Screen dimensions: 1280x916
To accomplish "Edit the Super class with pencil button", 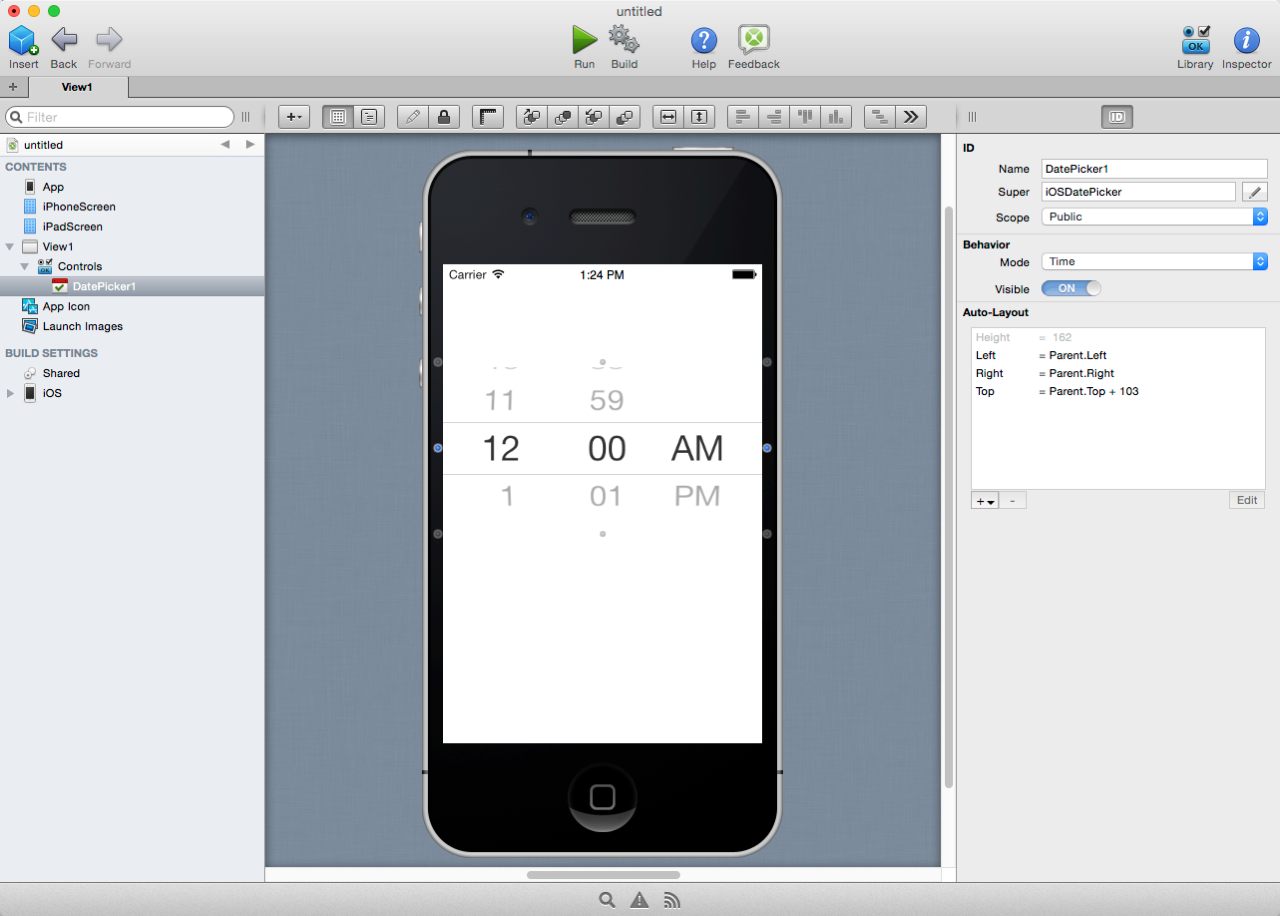I will point(1255,191).
